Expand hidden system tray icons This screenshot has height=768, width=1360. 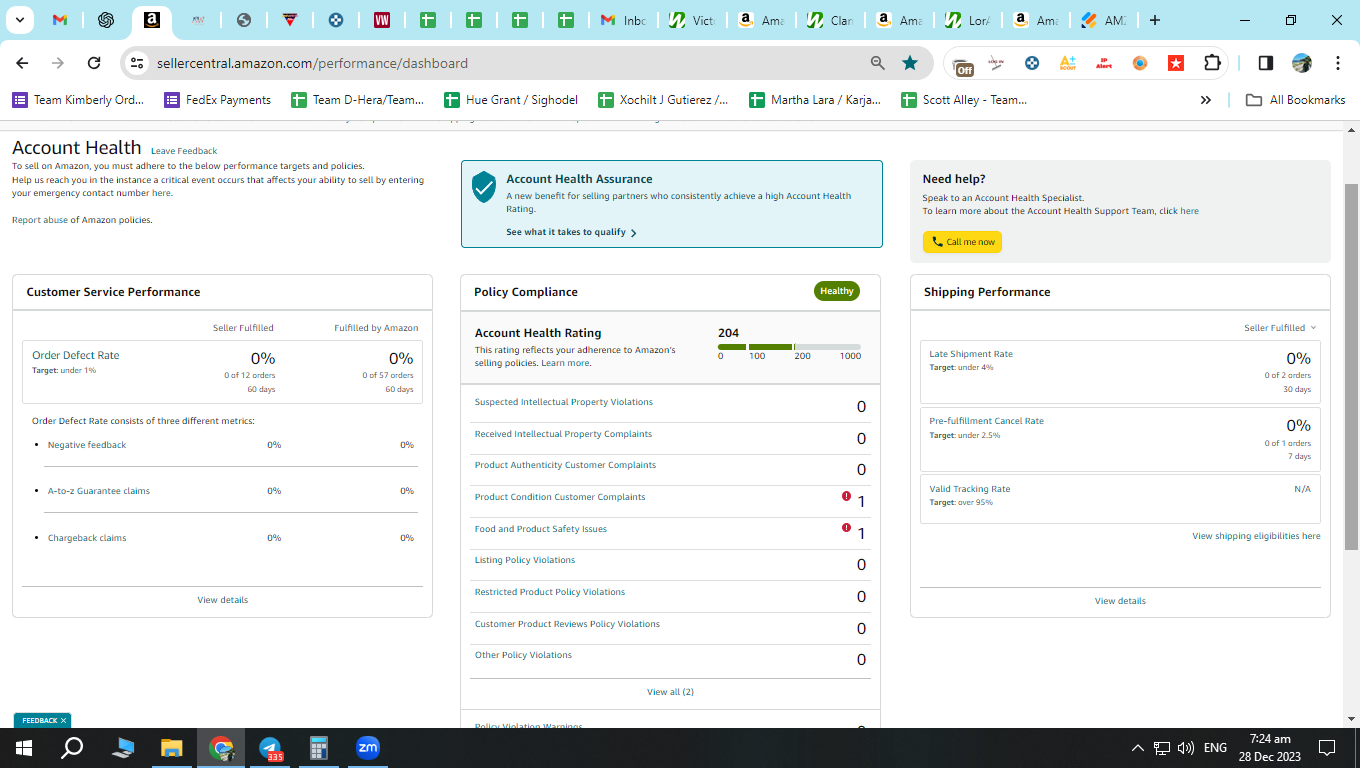click(x=1137, y=748)
